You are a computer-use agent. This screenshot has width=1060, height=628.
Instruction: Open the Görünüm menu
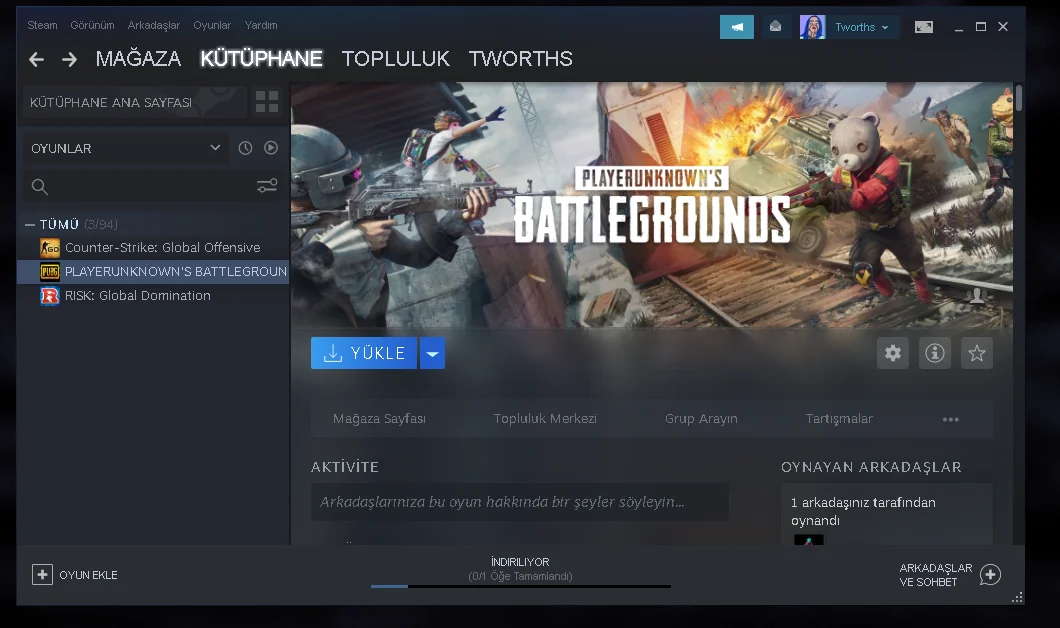92,25
